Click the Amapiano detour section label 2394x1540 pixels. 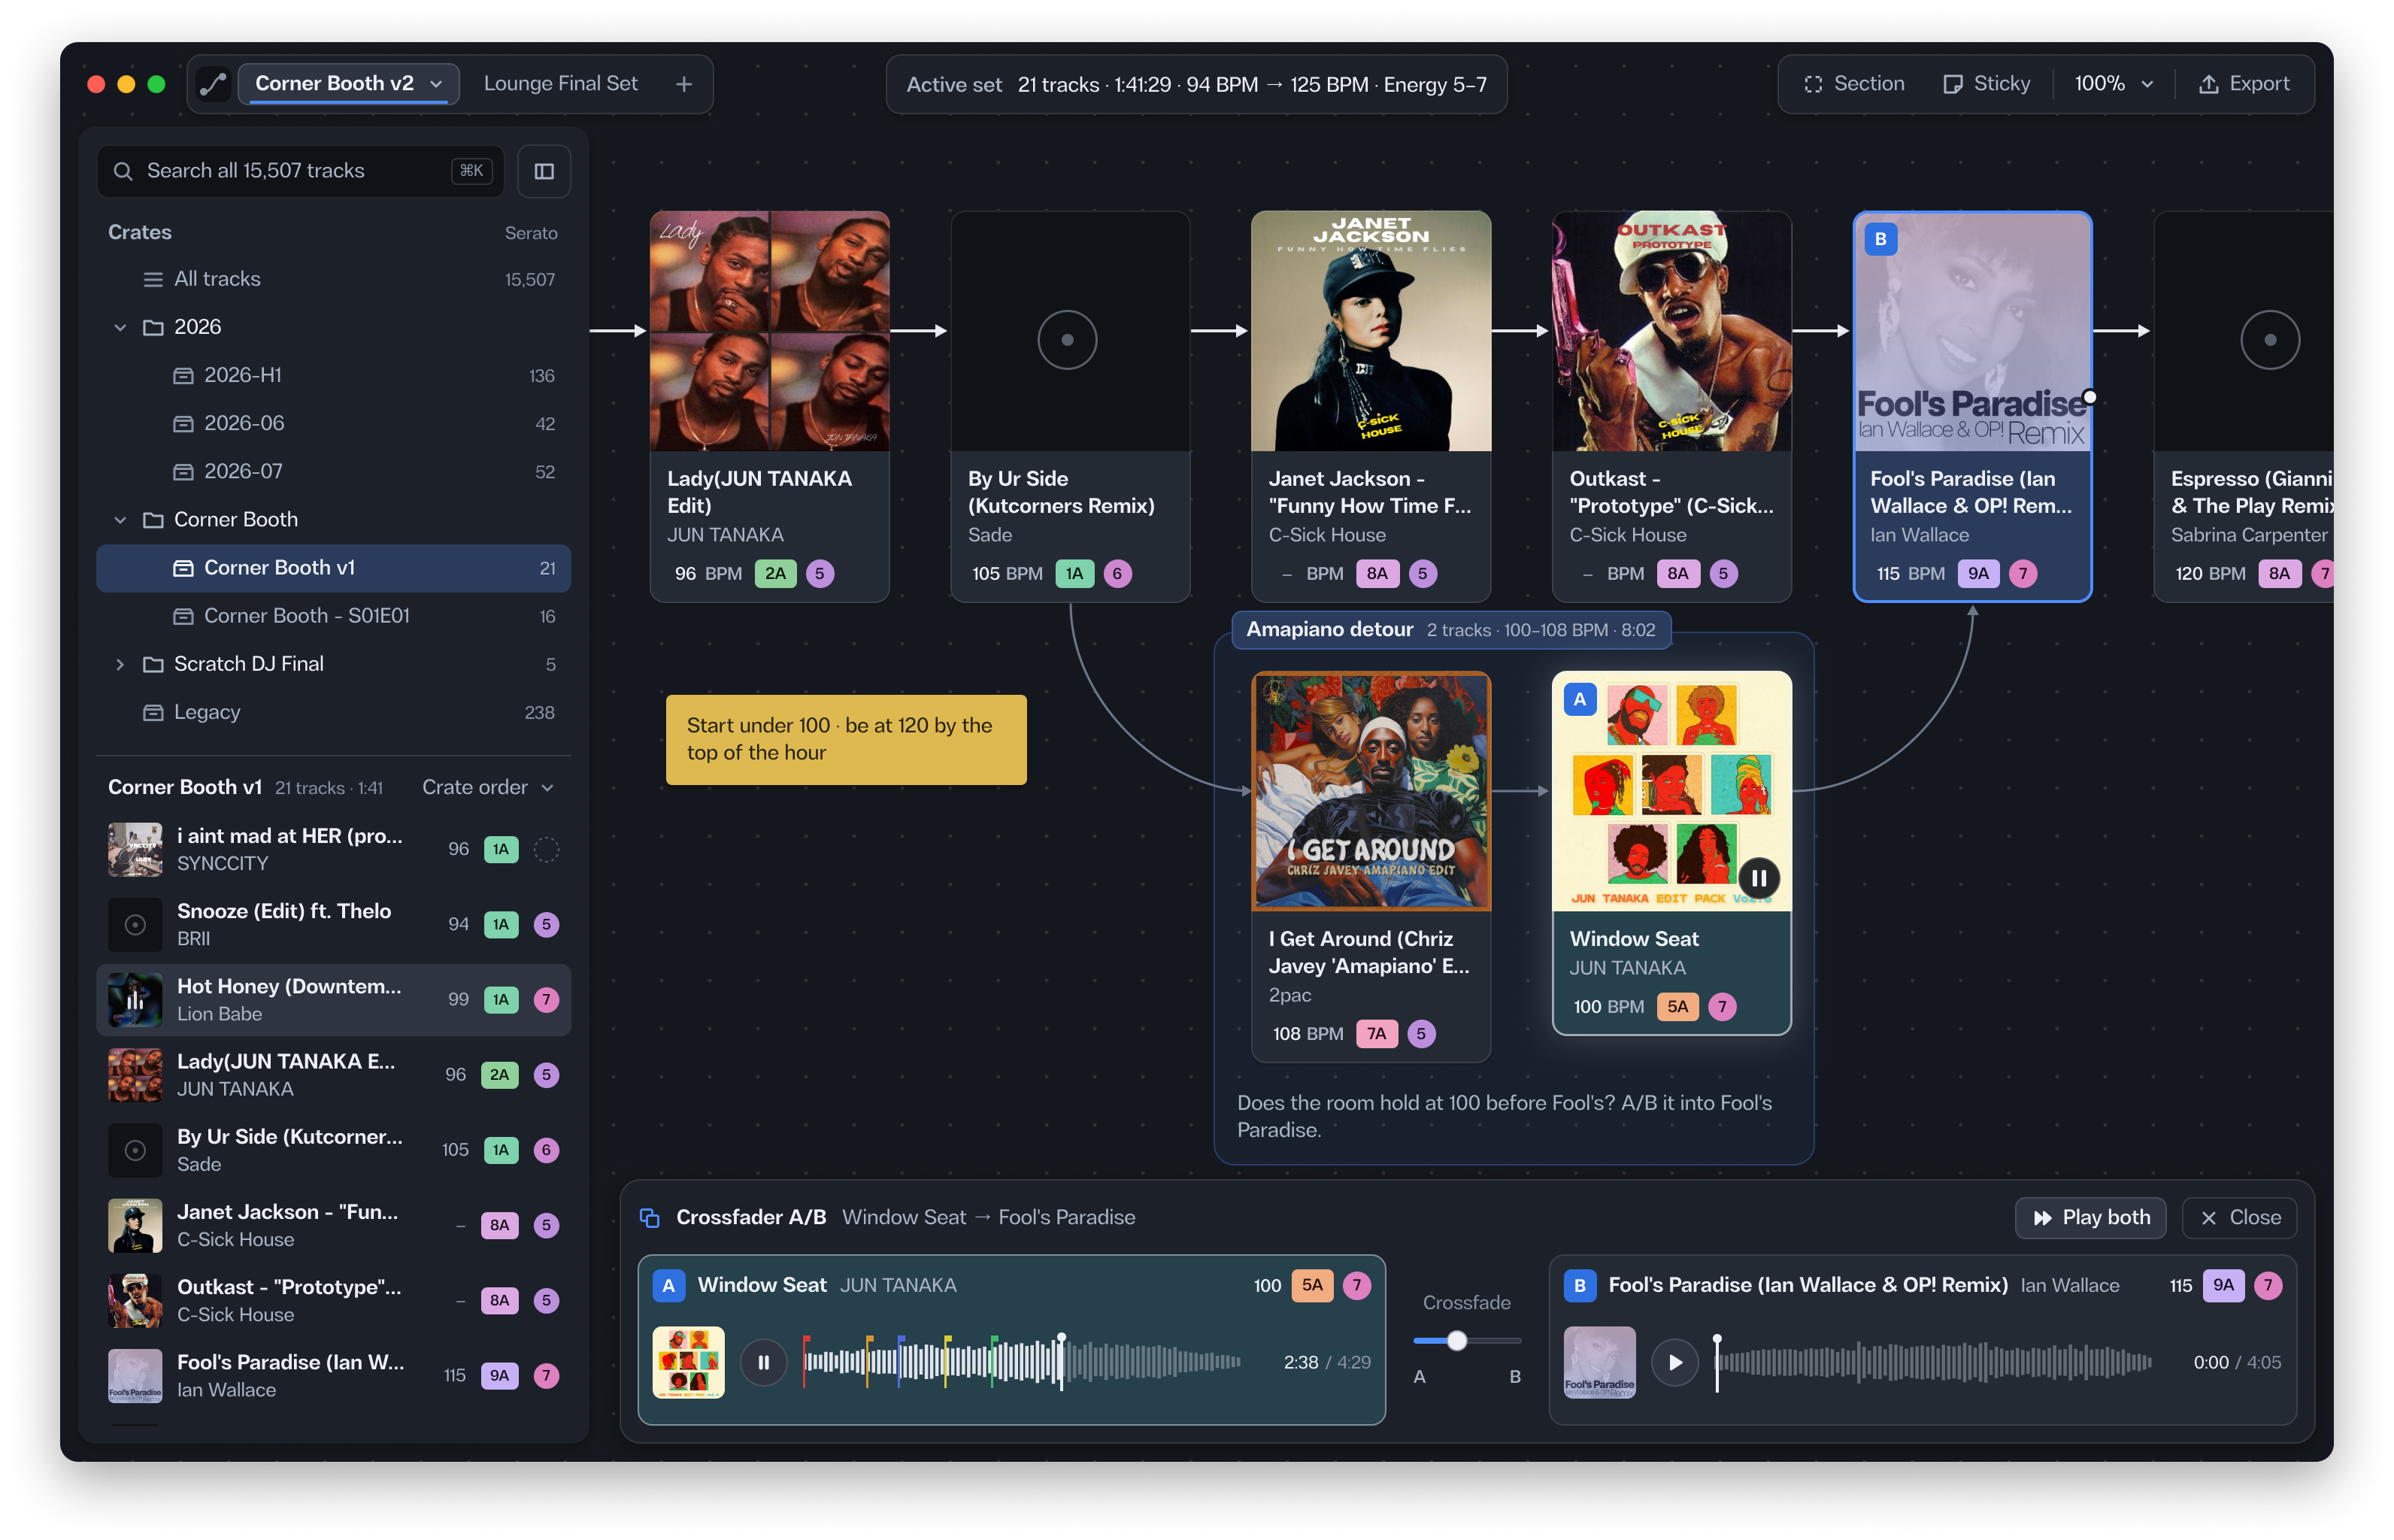click(x=1451, y=630)
